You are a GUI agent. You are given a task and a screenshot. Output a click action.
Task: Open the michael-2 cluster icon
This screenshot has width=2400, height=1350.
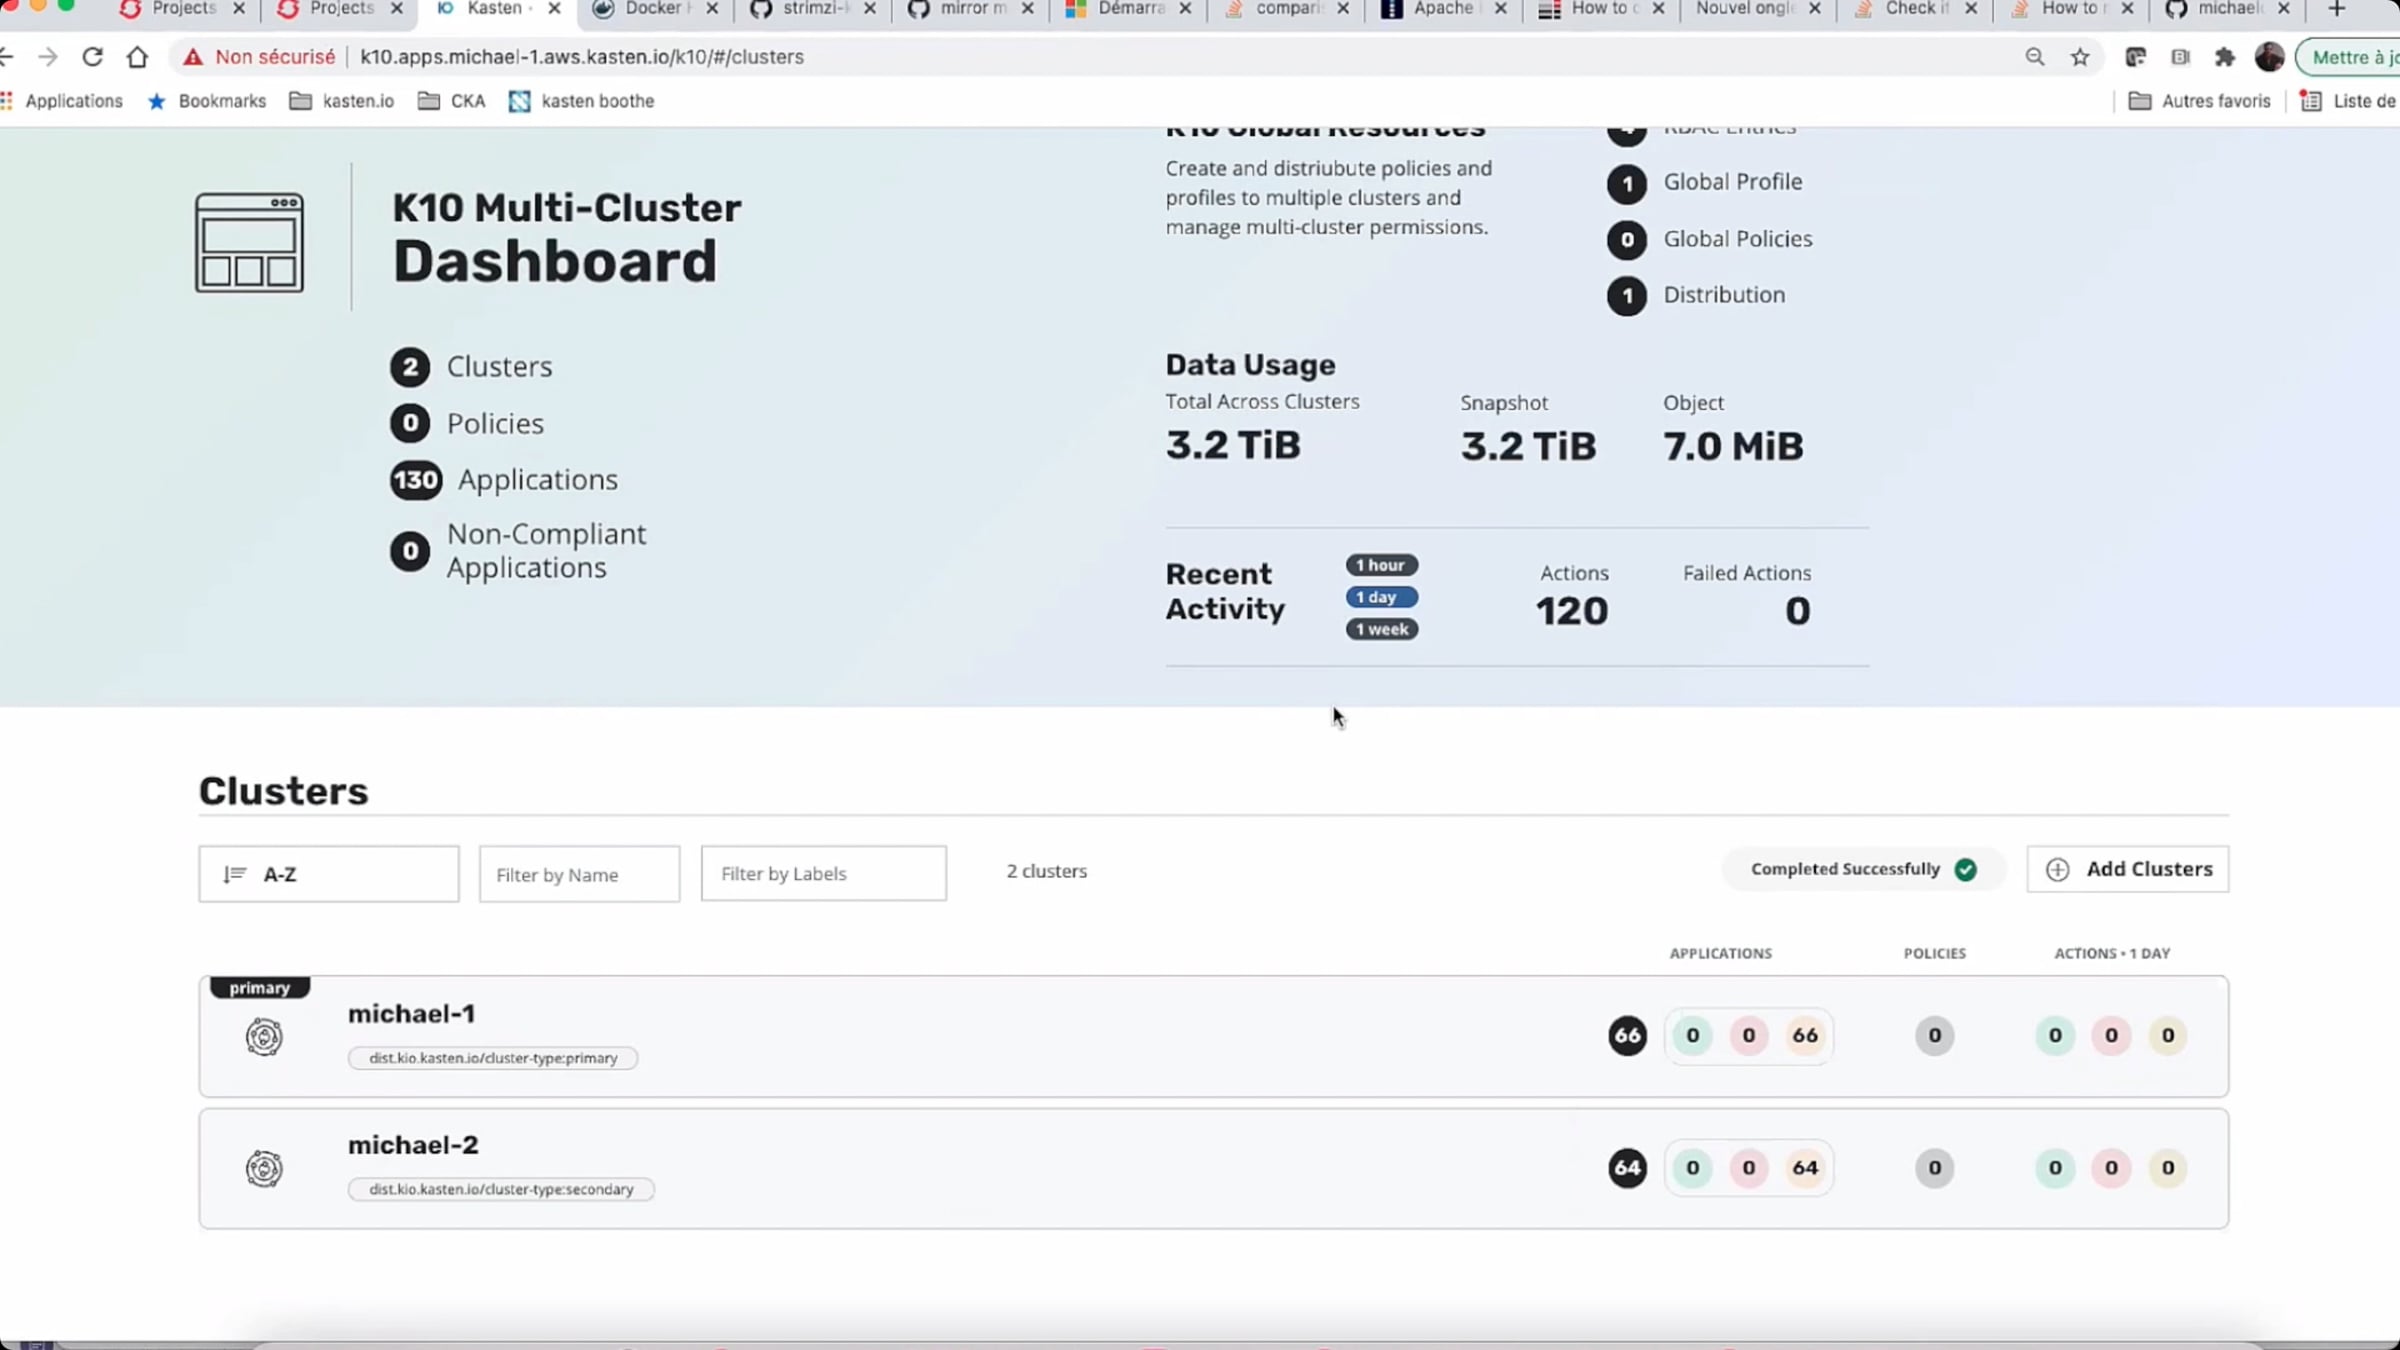264,1168
